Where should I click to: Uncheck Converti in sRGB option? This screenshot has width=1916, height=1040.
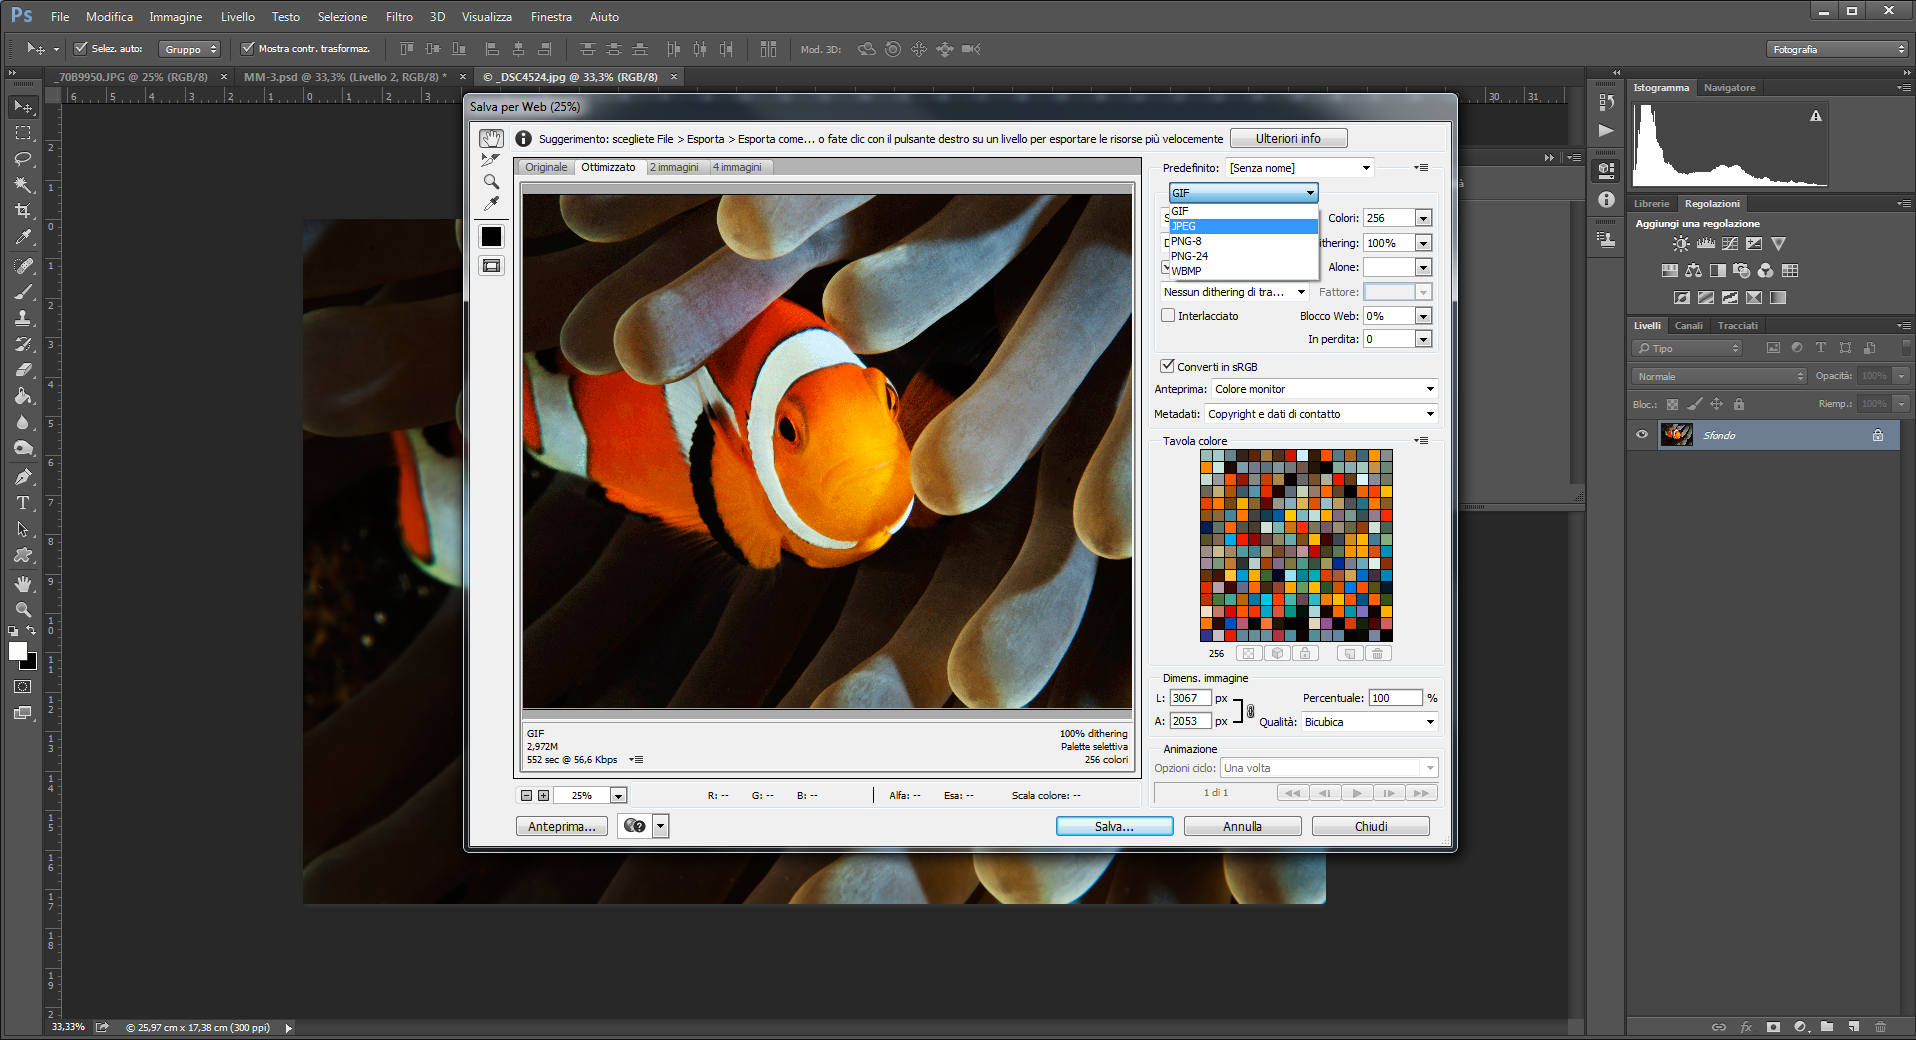pyautogui.click(x=1168, y=367)
